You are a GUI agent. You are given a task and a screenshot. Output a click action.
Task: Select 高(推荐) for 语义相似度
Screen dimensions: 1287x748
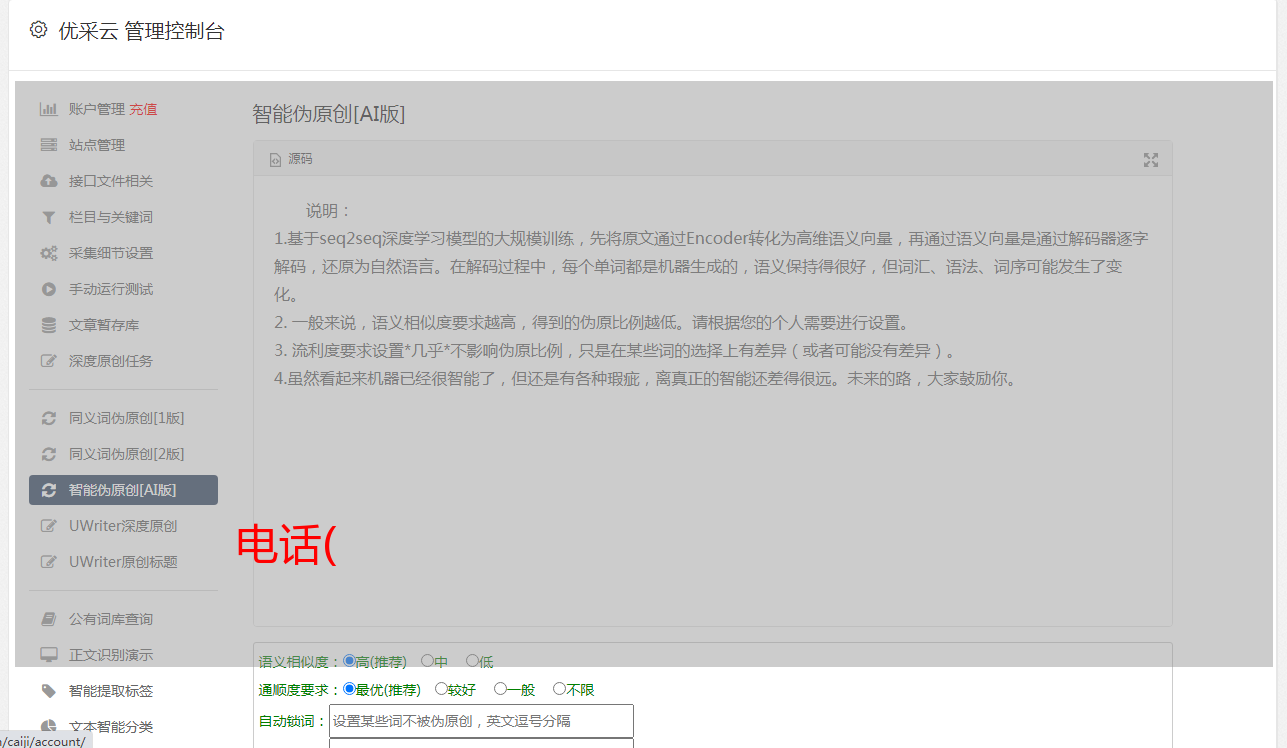pos(349,661)
